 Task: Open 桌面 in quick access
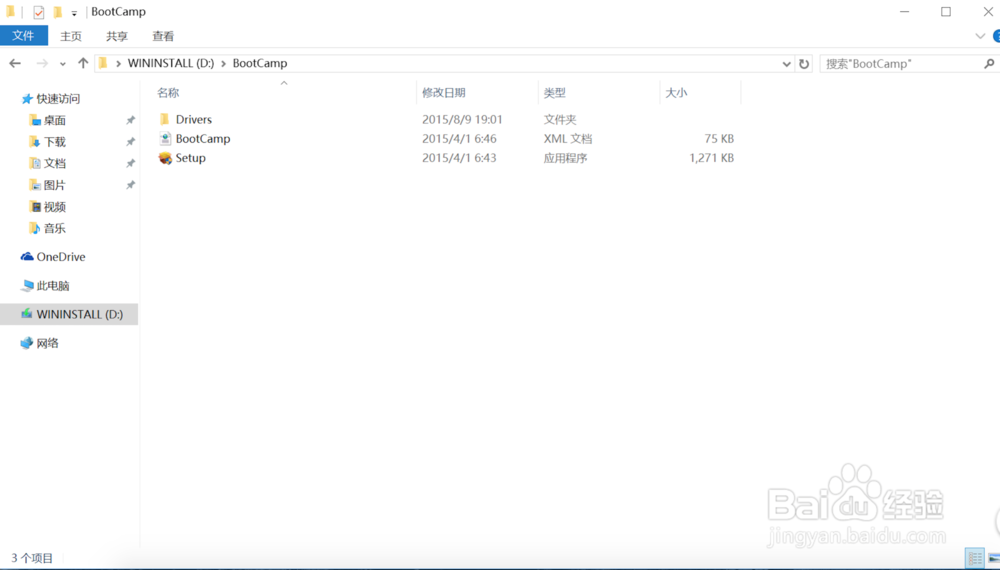(x=55, y=121)
